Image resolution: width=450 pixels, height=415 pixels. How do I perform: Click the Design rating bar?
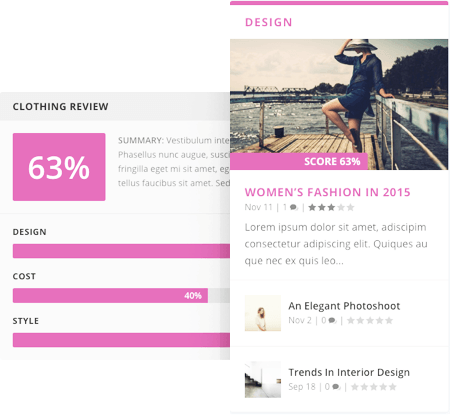(x=121, y=251)
